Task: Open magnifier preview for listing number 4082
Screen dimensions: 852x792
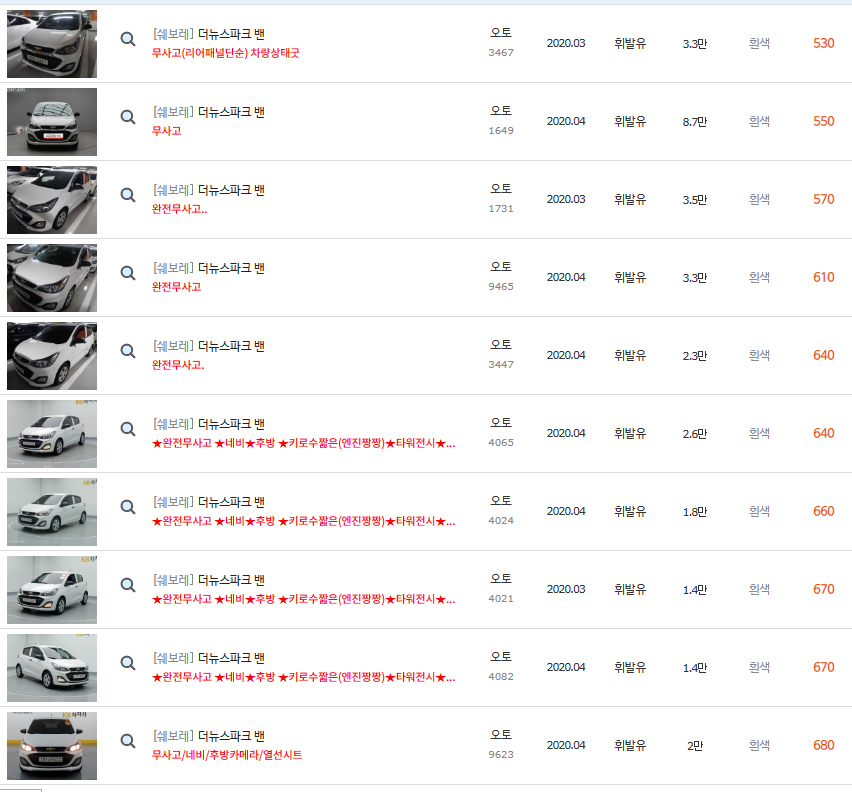Action: 128,663
